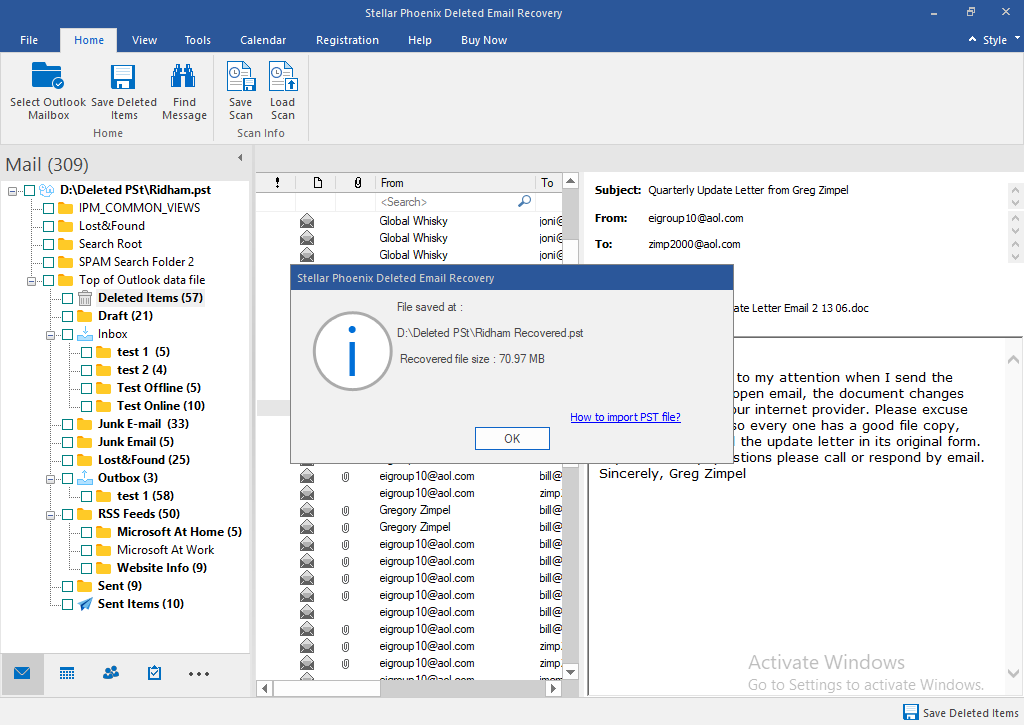1024x725 pixels.
Task: Open the Calendar view icon in bottom bar
Action: click(x=67, y=673)
